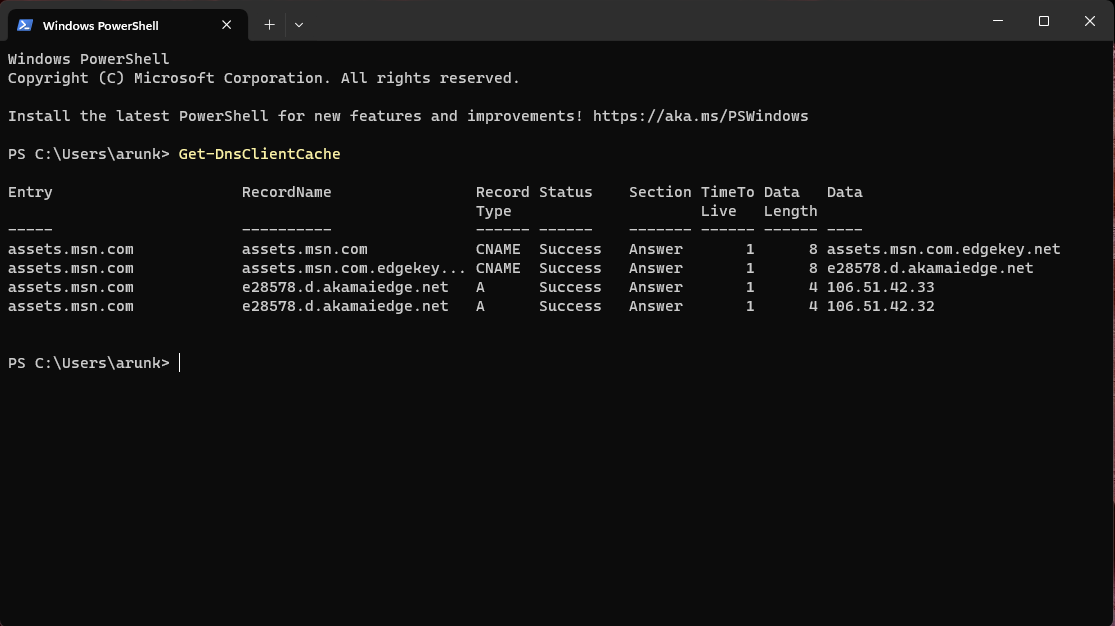The height and width of the screenshot is (626, 1115).
Task: Click the Get-DnsClientCache command text
Action: pyautogui.click(x=260, y=154)
